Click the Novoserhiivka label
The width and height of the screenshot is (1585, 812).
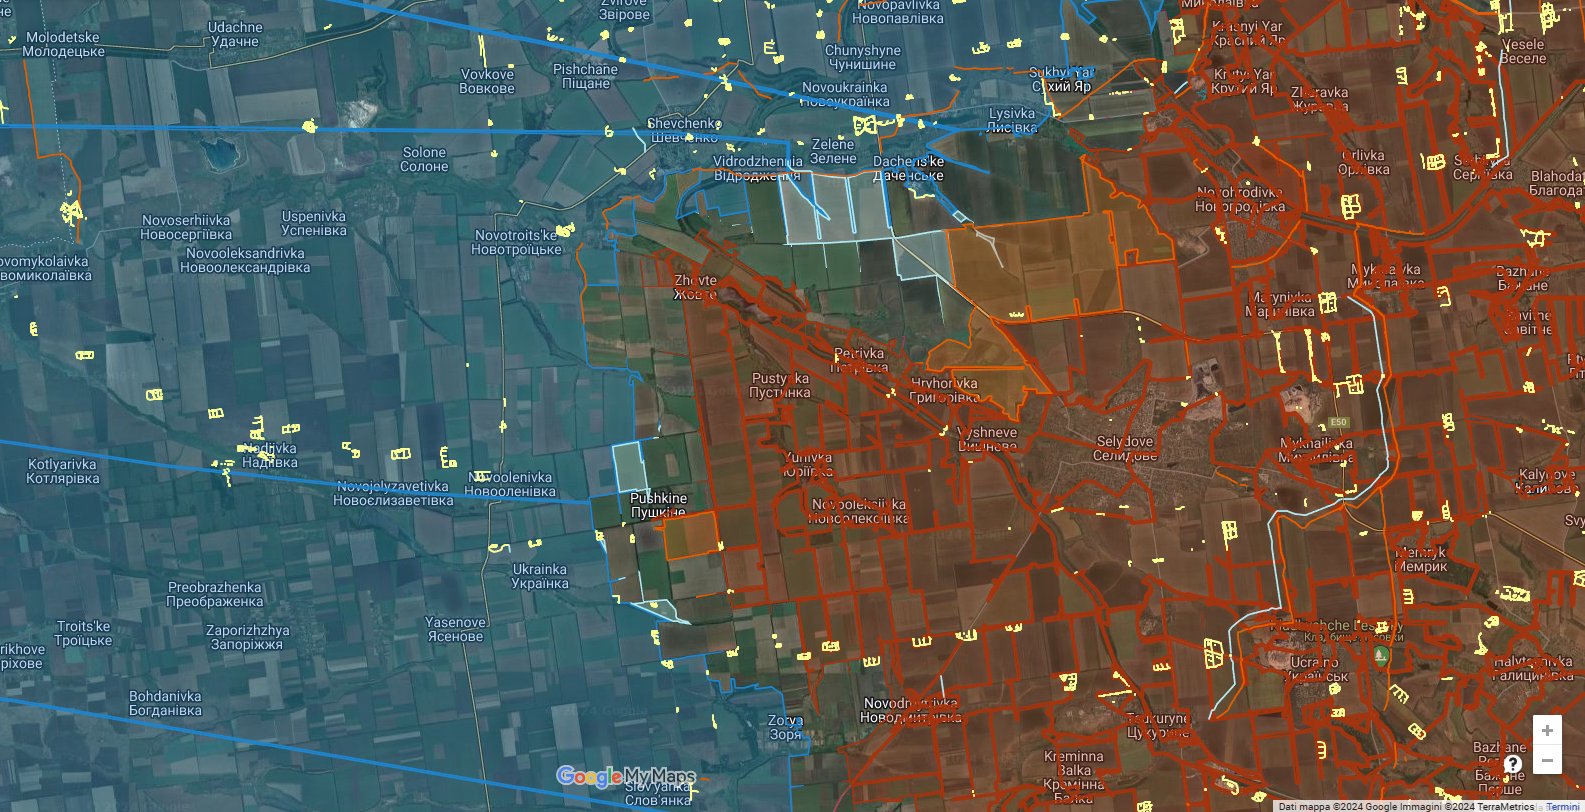[186, 227]
